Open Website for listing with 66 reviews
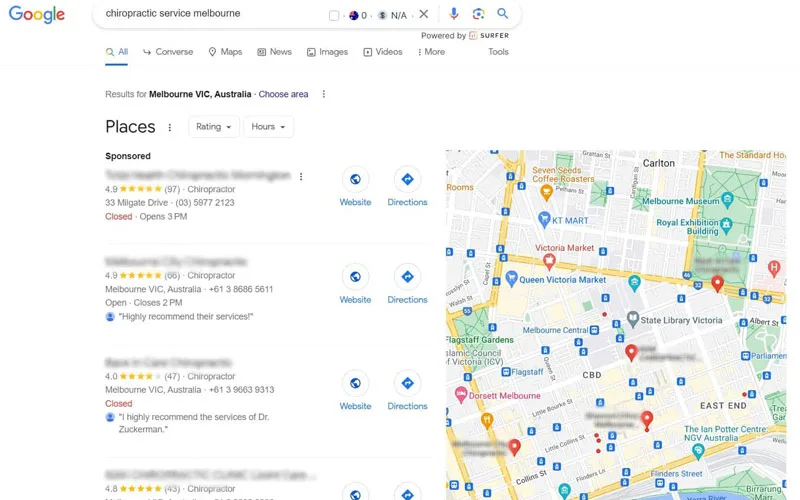Viewport: 800px width, 500px height. click(355, 284)
